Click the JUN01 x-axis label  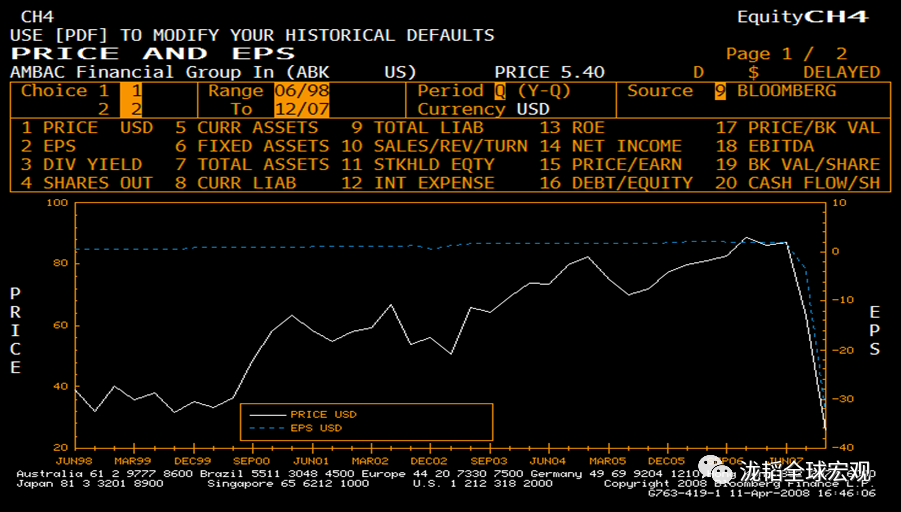(x=311, y=461)
